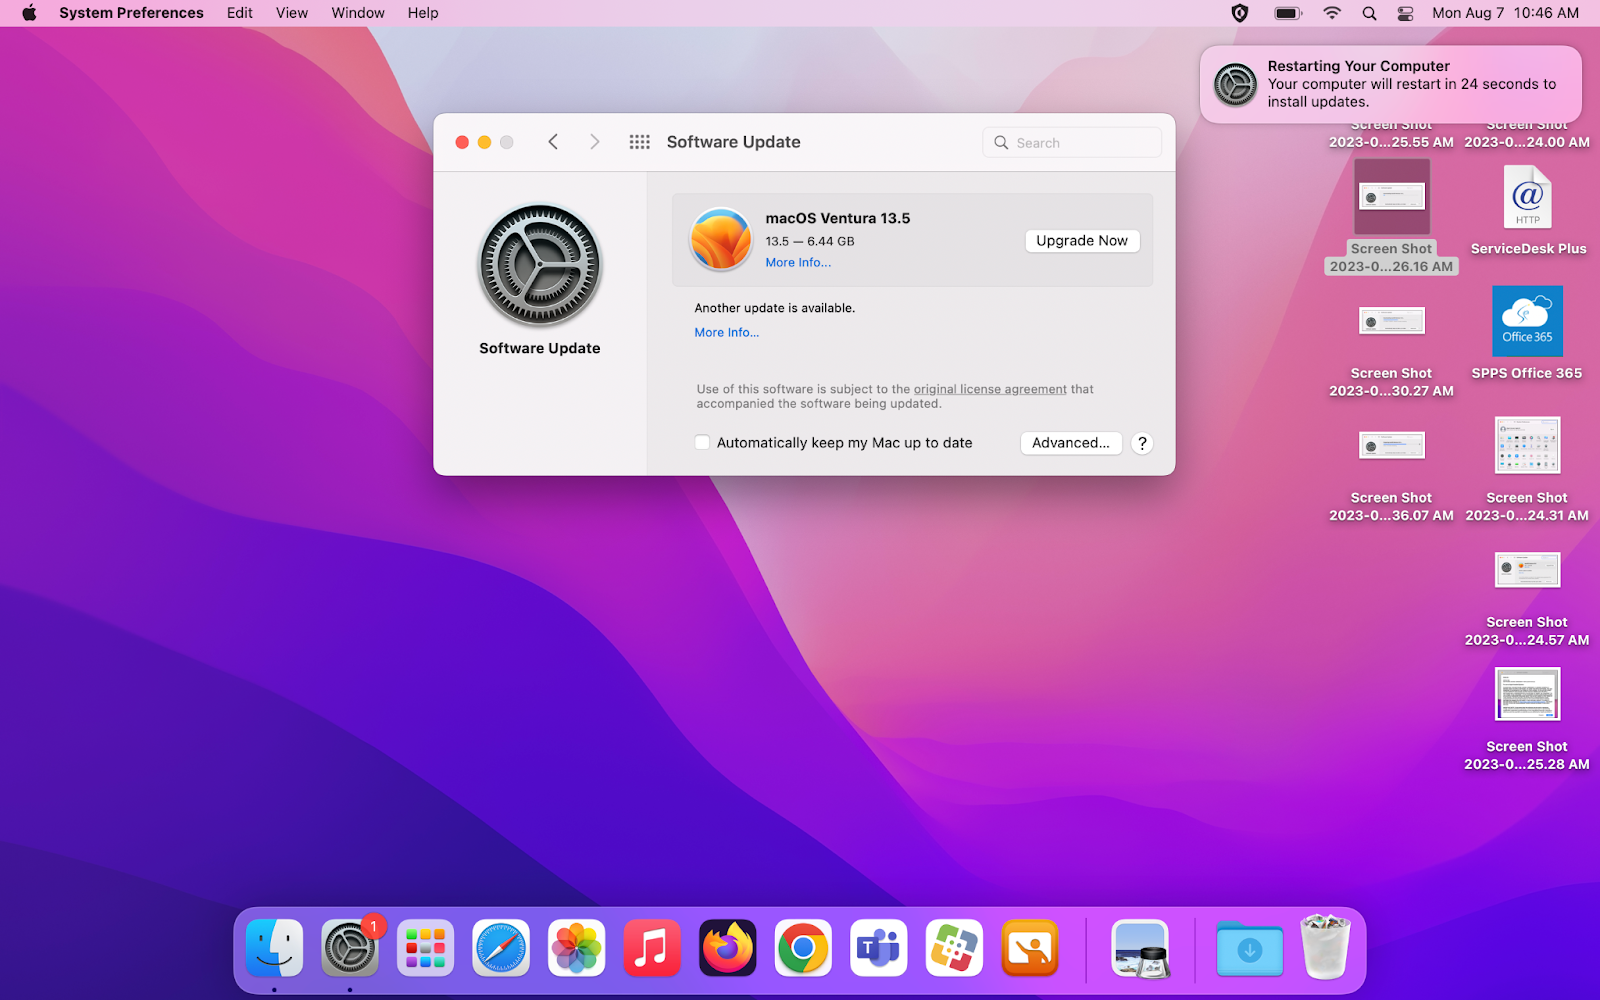Select Screen Shot 2023-0...26.16 AM thumbnail
The height and width of the screenshot is (1000, 1600).
[1392, 197]
